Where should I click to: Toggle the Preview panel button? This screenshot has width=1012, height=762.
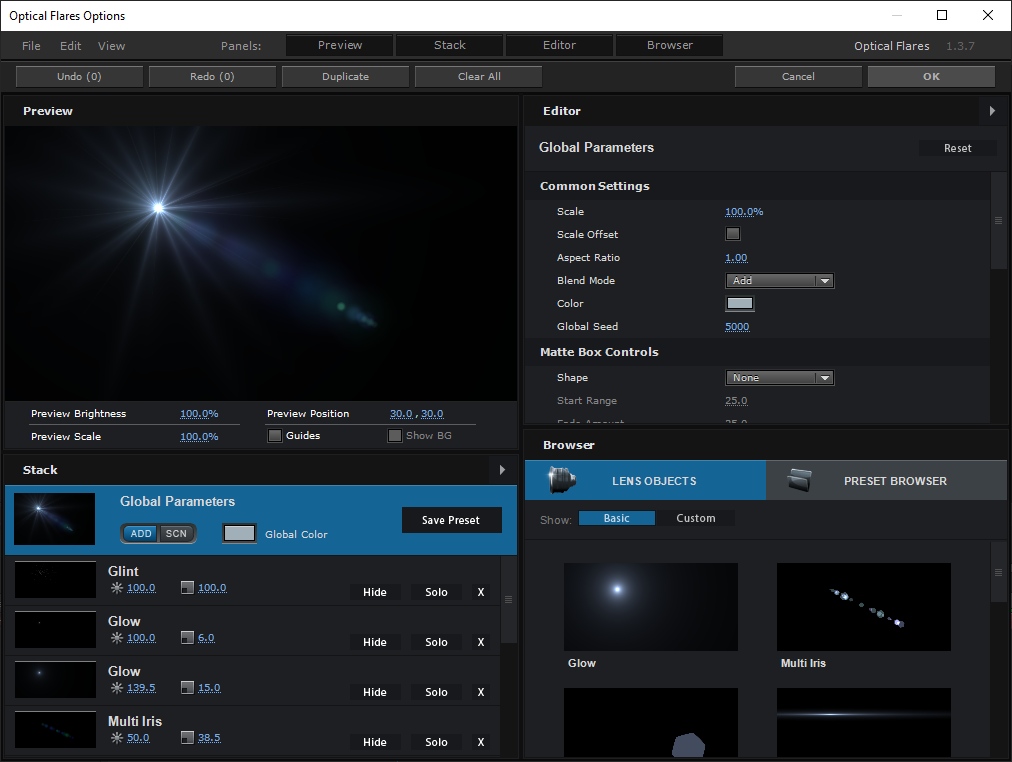339,45
